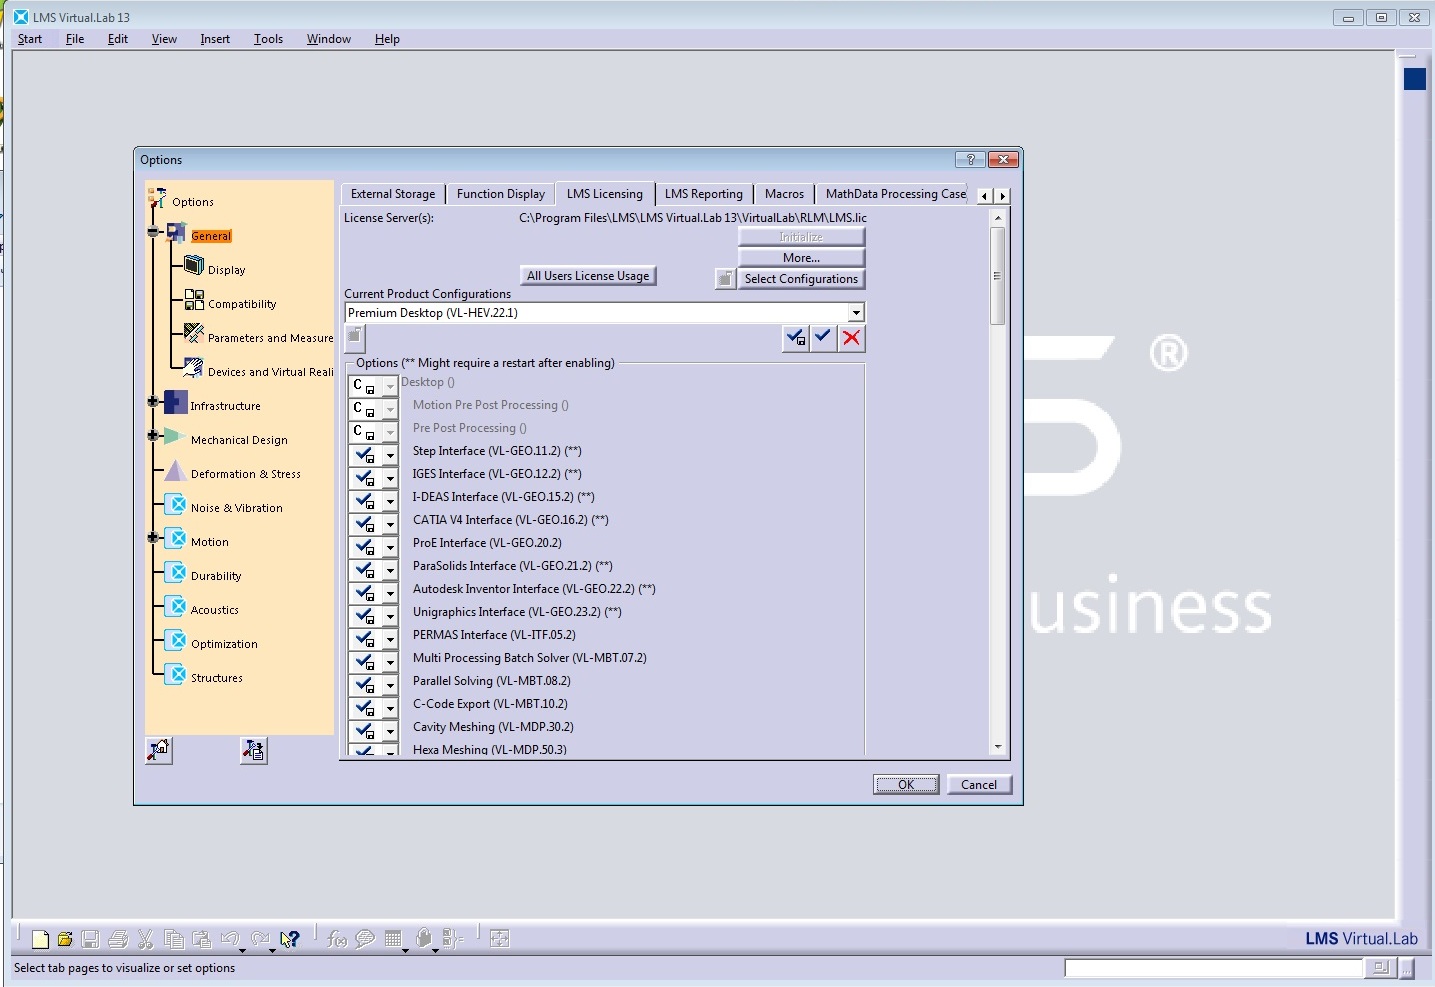Image resolution: width=1435 pixels, height=987 pixels.
Task: Click right arrow to scroll tabs
Action: pyautogui.click(x=1002, y=196)
